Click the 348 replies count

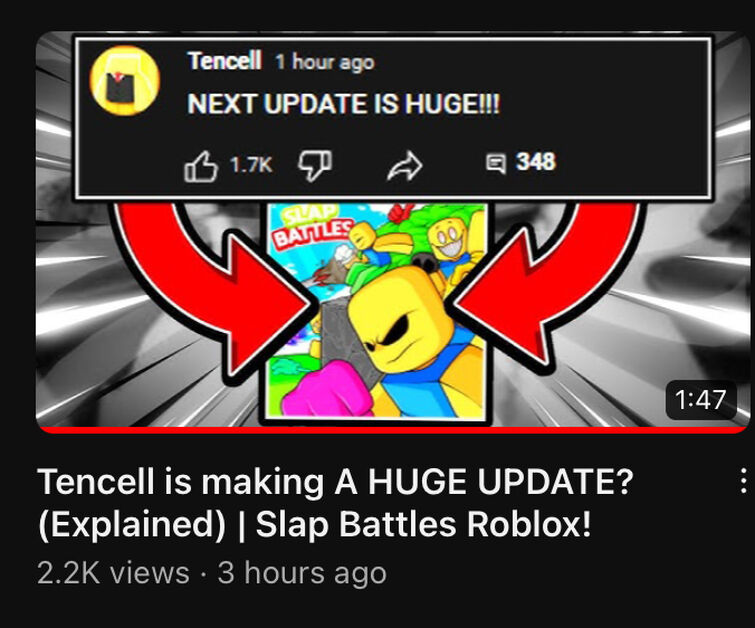536,162
